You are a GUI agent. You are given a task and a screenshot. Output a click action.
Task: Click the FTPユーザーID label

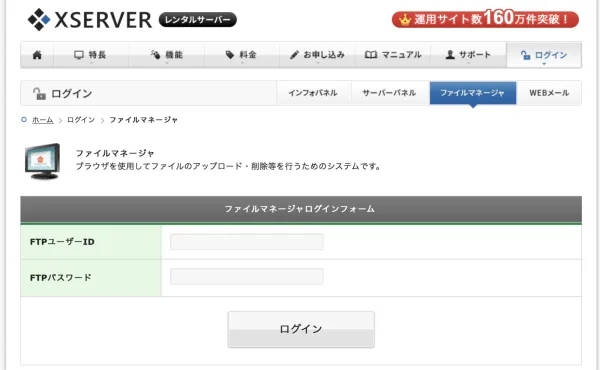62,242
